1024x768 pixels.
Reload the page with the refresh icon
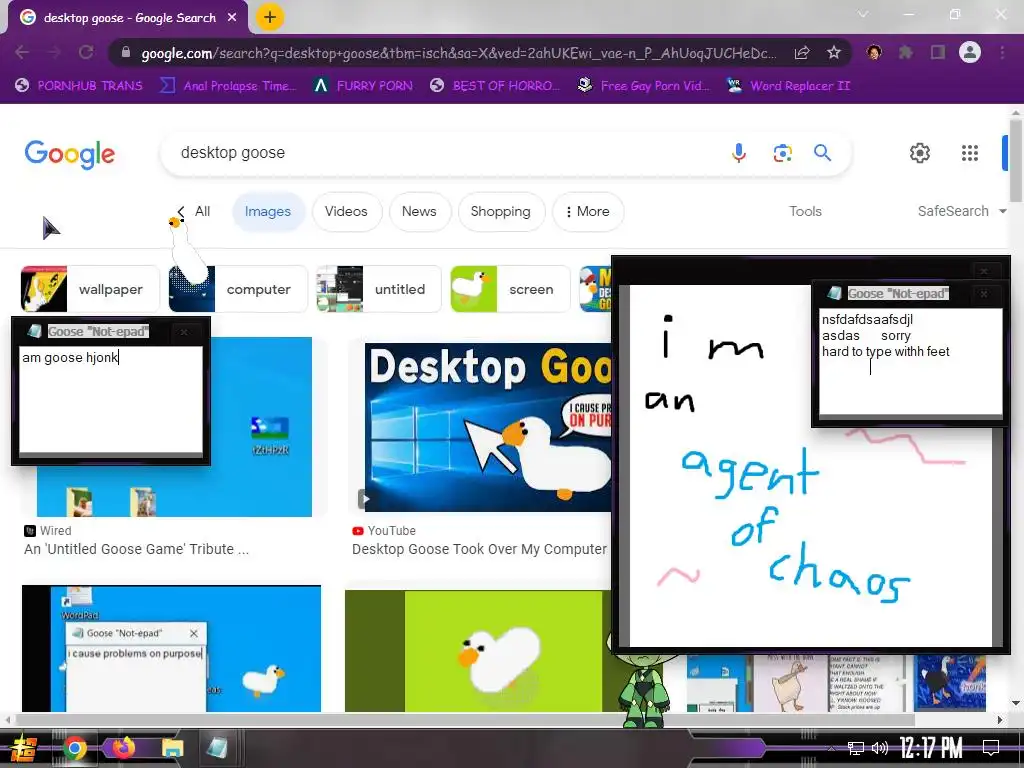(x=86, y=52)
